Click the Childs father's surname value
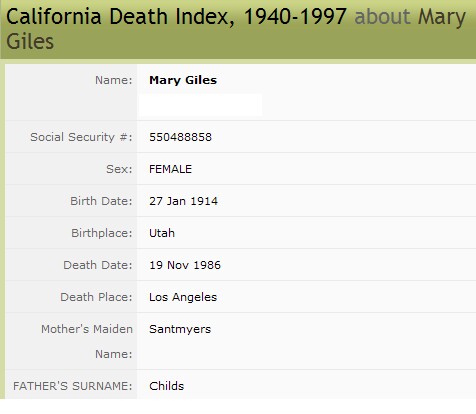 [x=166, y=386]
